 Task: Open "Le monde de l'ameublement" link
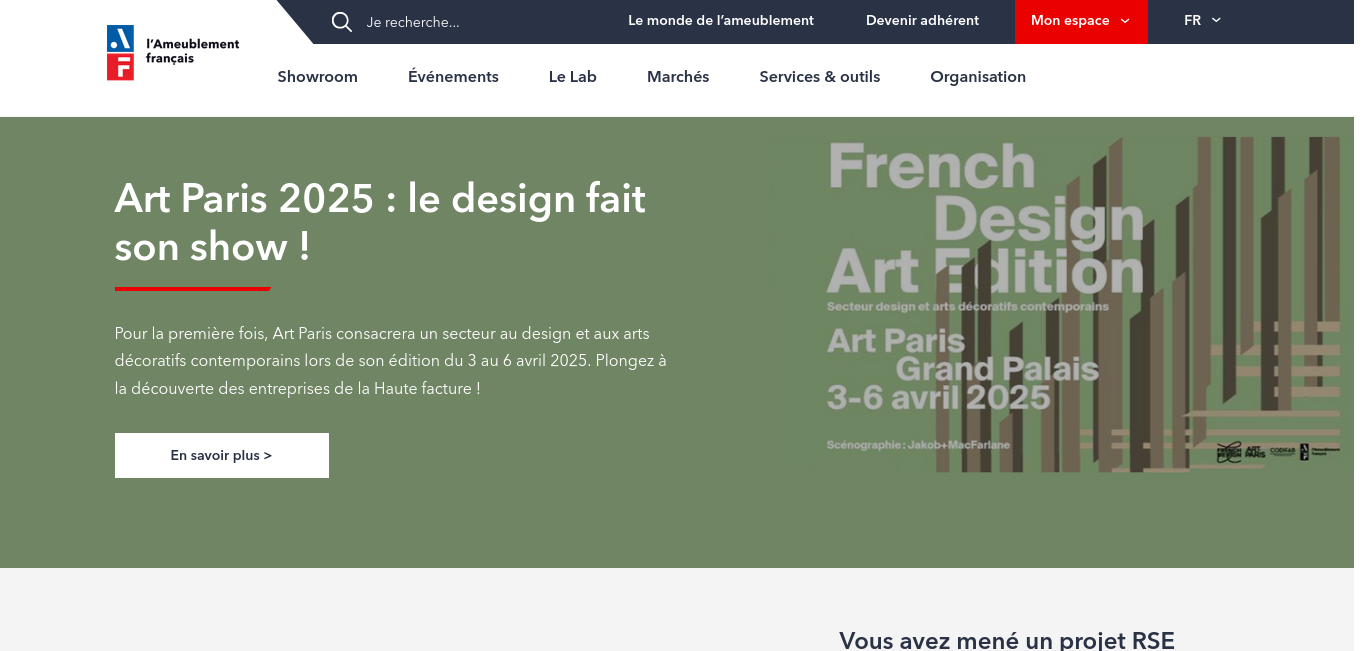[721, 21]
